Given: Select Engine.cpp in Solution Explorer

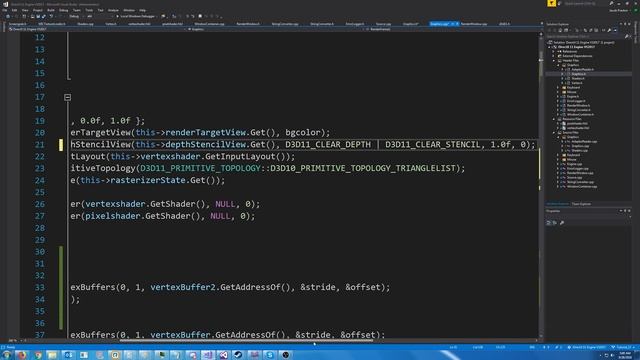Looking at the screenshot, I should [574, 164].
